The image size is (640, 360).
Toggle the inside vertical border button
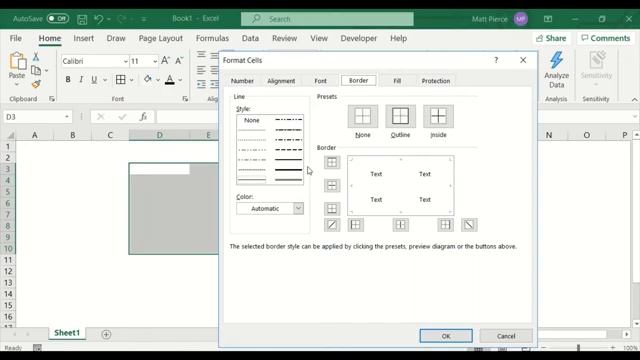click(x=400, y=225)
